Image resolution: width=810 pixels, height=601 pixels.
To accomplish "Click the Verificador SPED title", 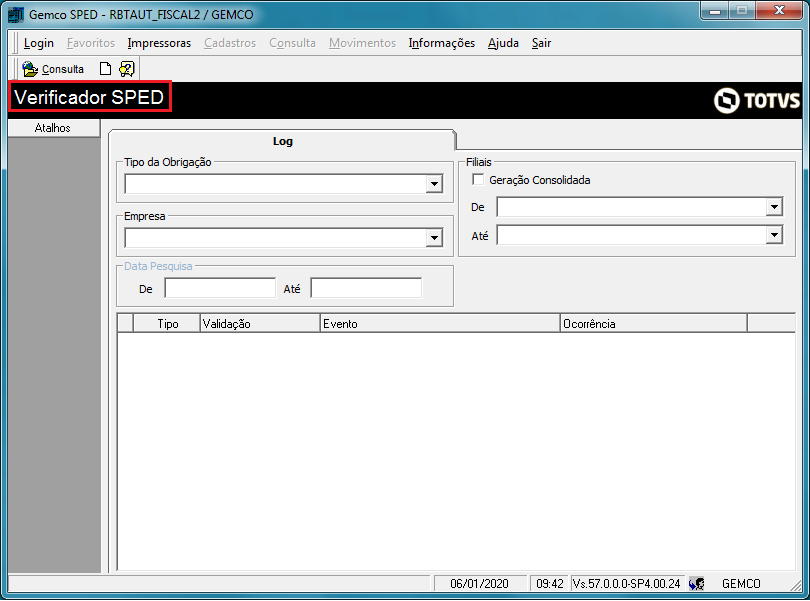I will 89,97.
